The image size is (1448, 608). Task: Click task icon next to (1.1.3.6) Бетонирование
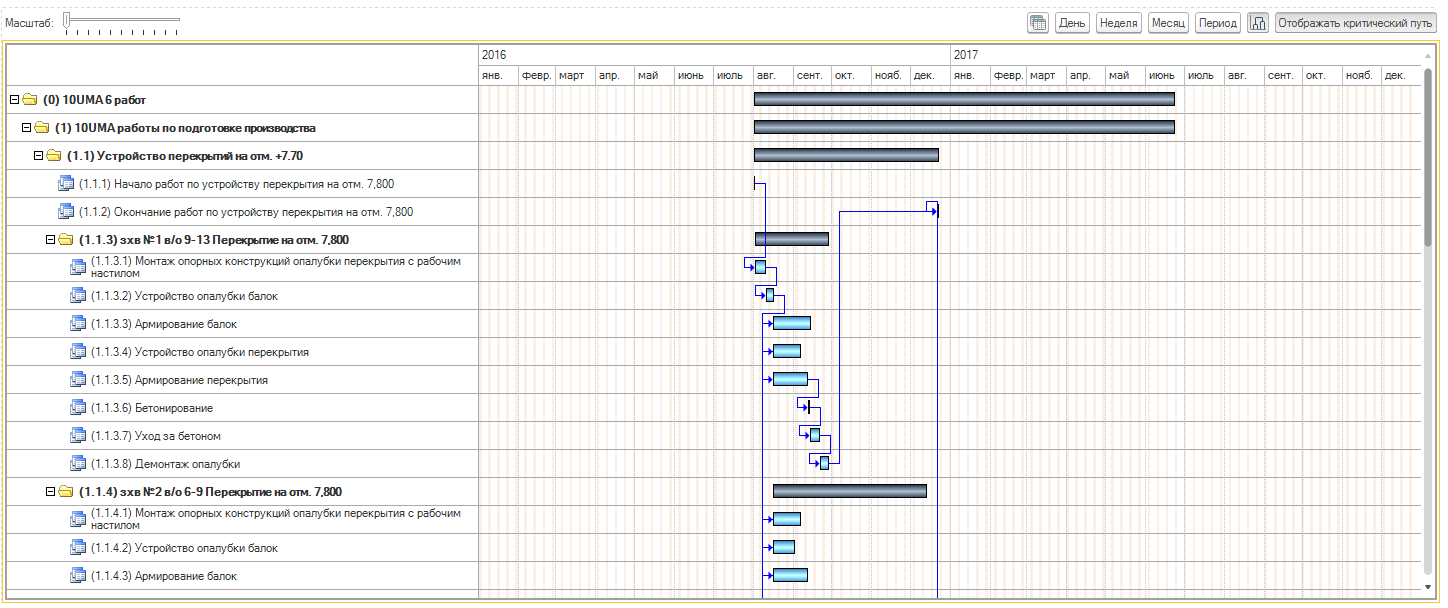point(78,408)
